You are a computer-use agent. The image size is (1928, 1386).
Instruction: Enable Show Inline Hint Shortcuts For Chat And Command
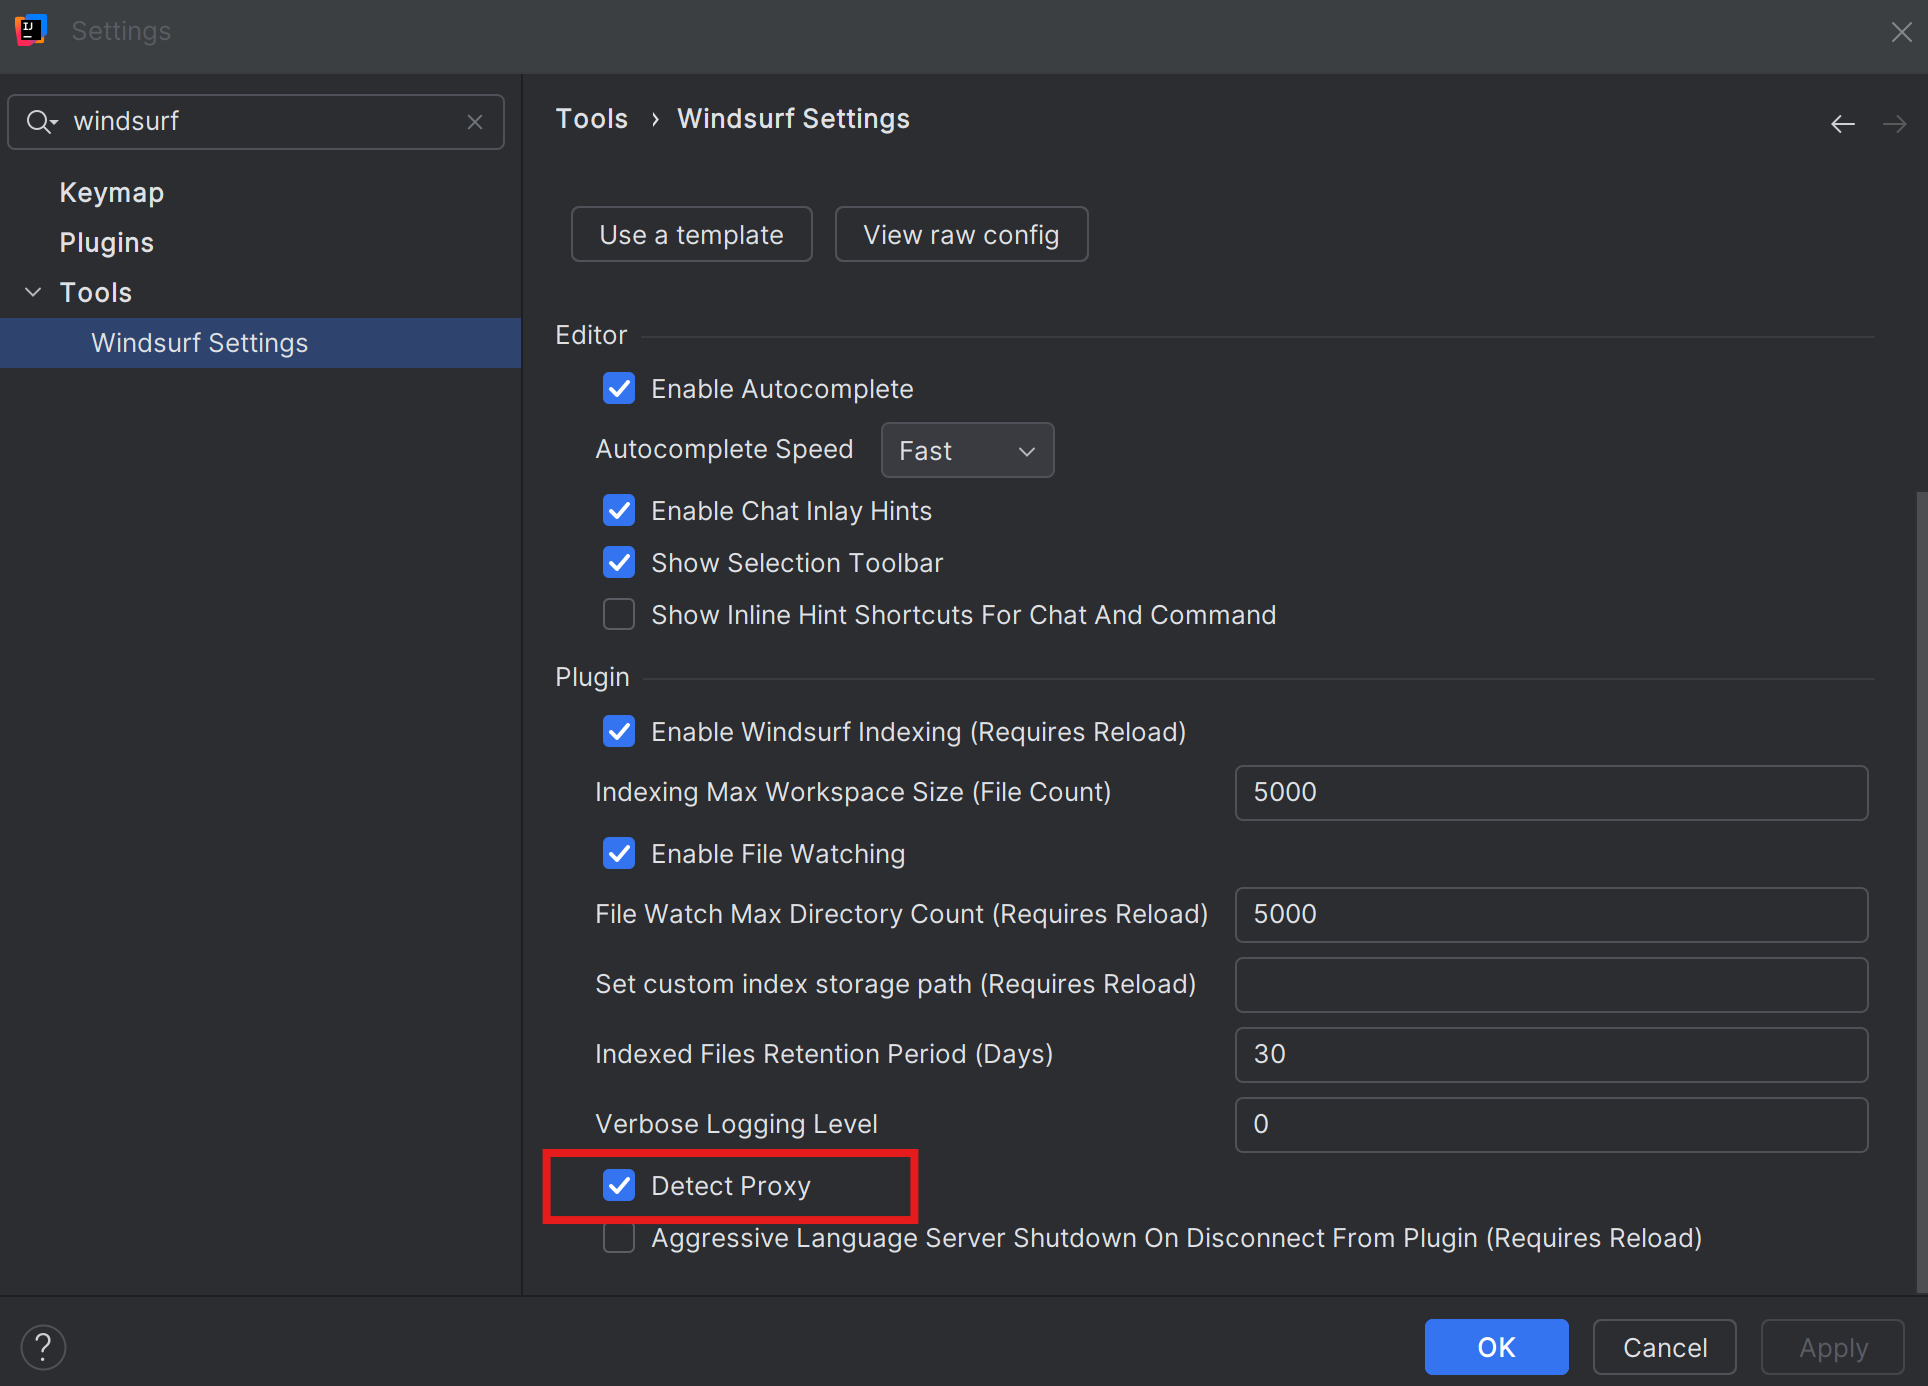pos(619,614)
